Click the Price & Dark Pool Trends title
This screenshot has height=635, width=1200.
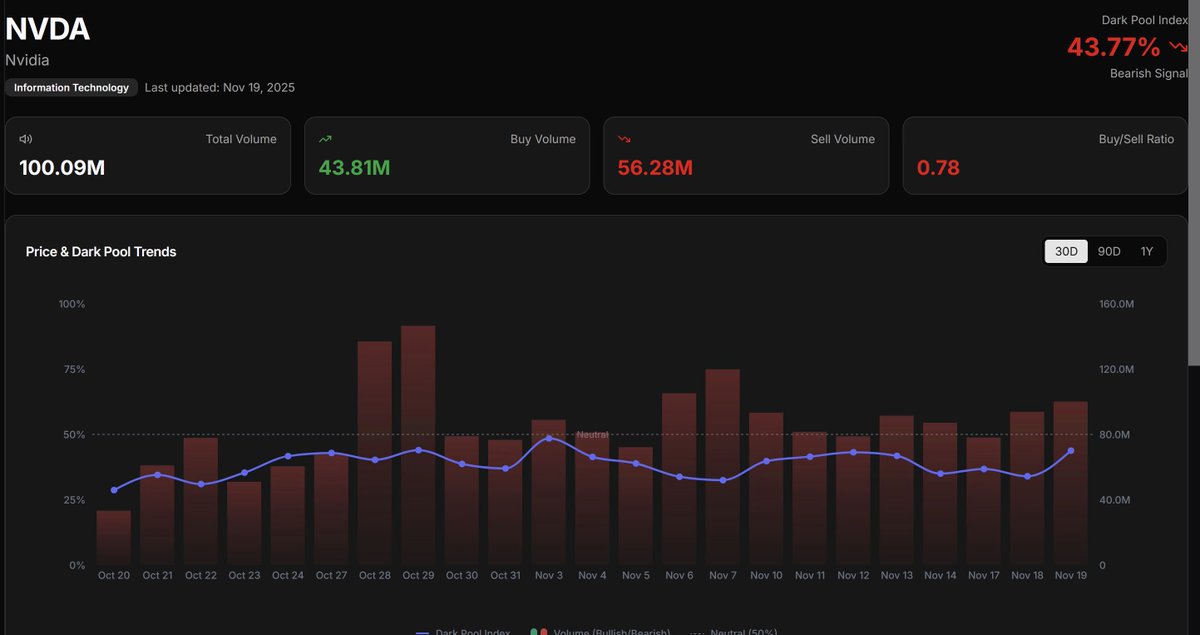pos(101,252)
